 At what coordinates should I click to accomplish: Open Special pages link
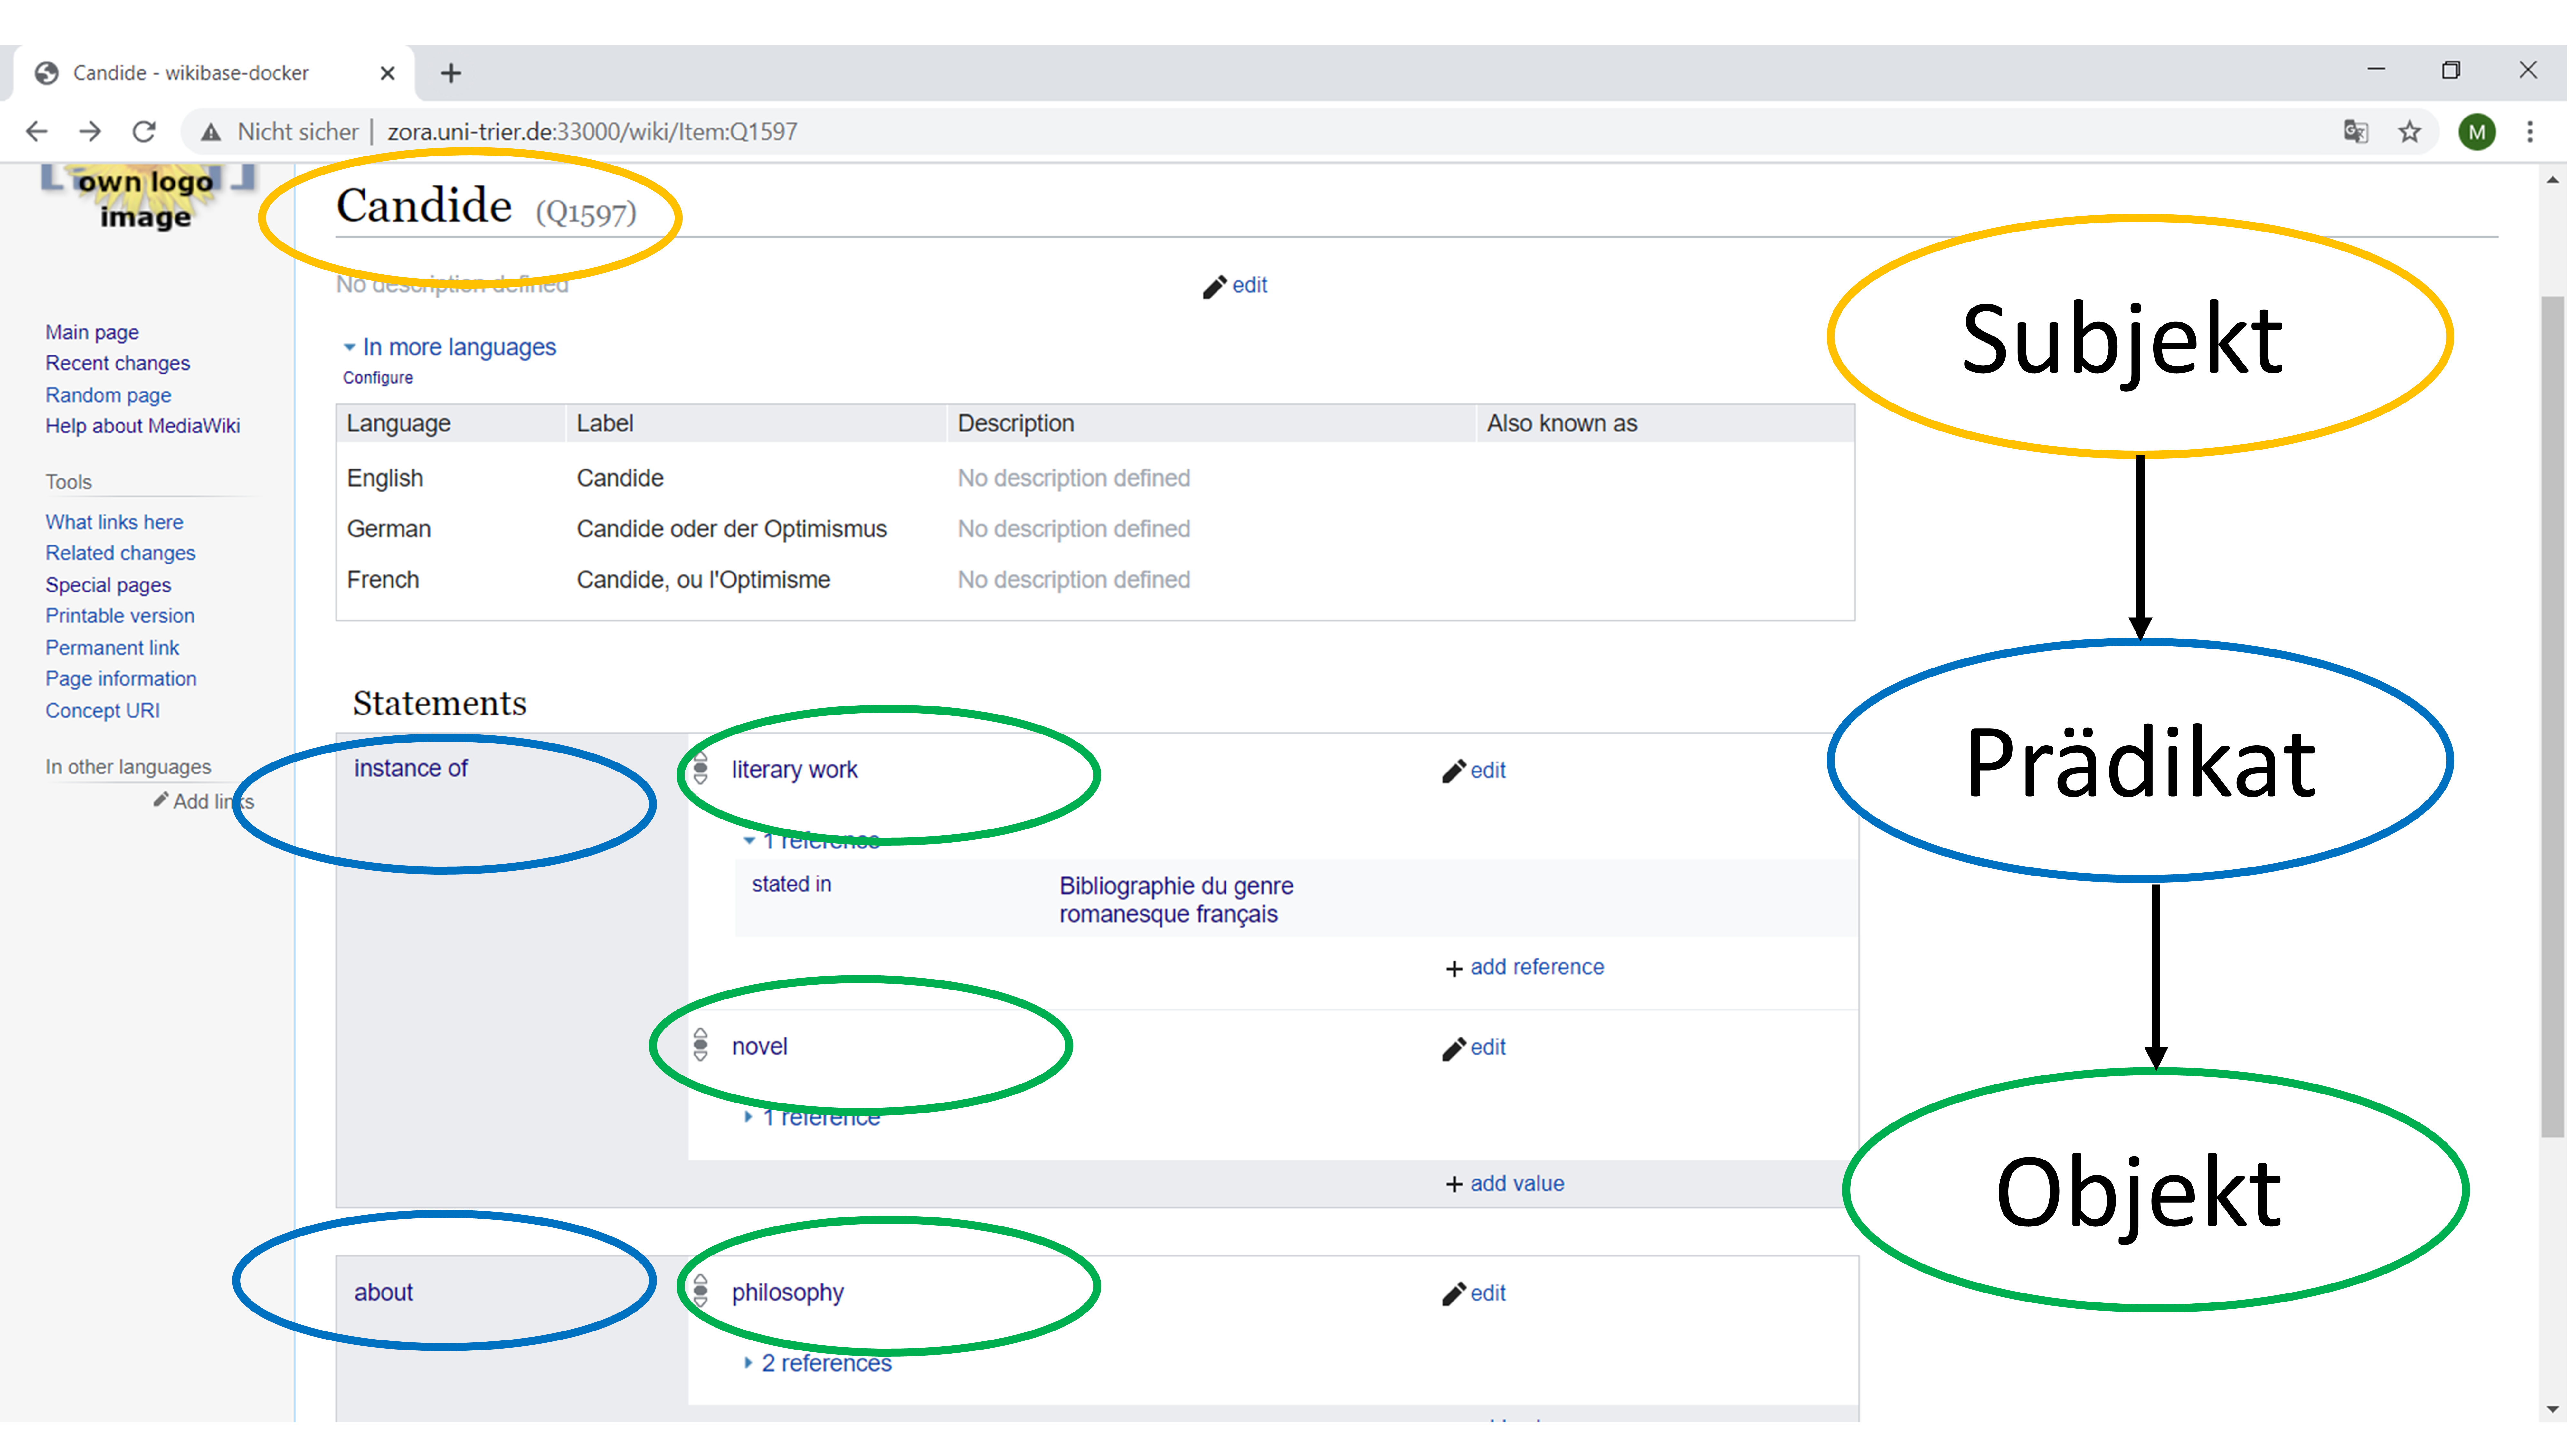[x=108, y=585]
